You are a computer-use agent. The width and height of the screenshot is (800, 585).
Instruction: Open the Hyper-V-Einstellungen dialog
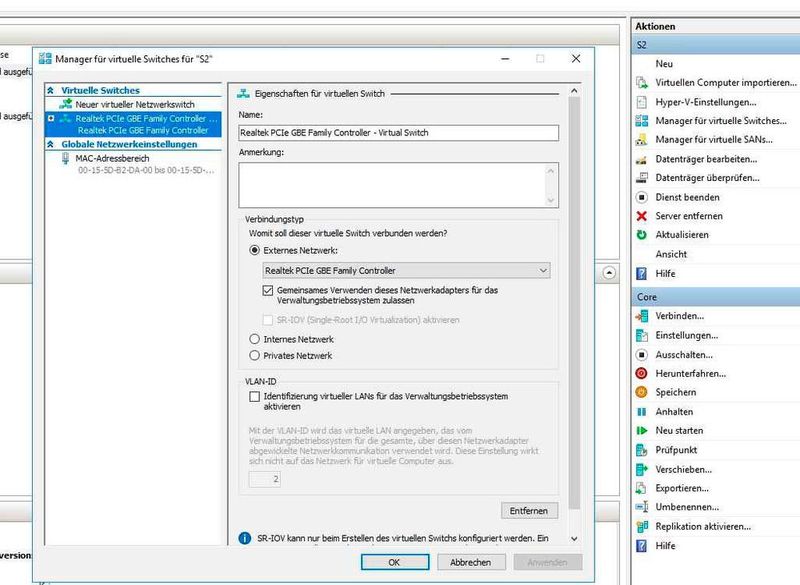coord(710,103)
